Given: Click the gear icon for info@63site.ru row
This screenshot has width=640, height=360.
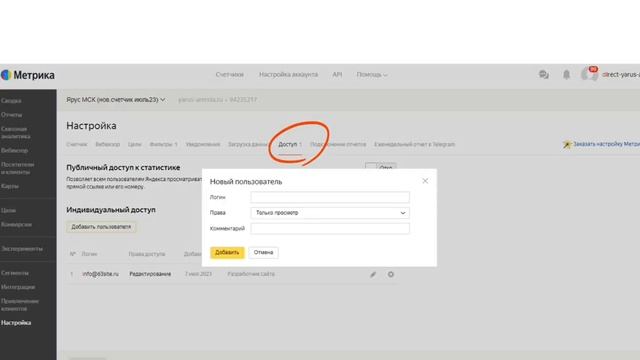Looking at the screenshot, I should (x=391, y=274).
